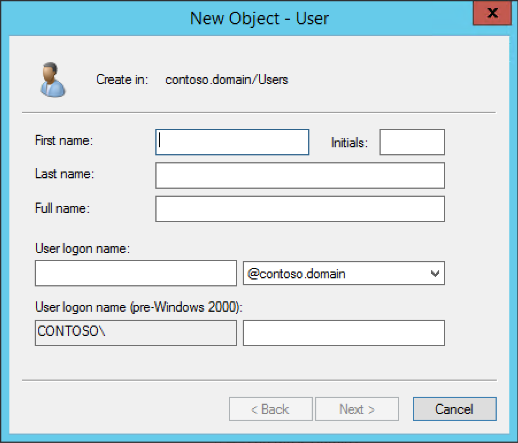Close the New Object - User dialog
This screenshot has width=518, height=443.
(x=492, y=13)
